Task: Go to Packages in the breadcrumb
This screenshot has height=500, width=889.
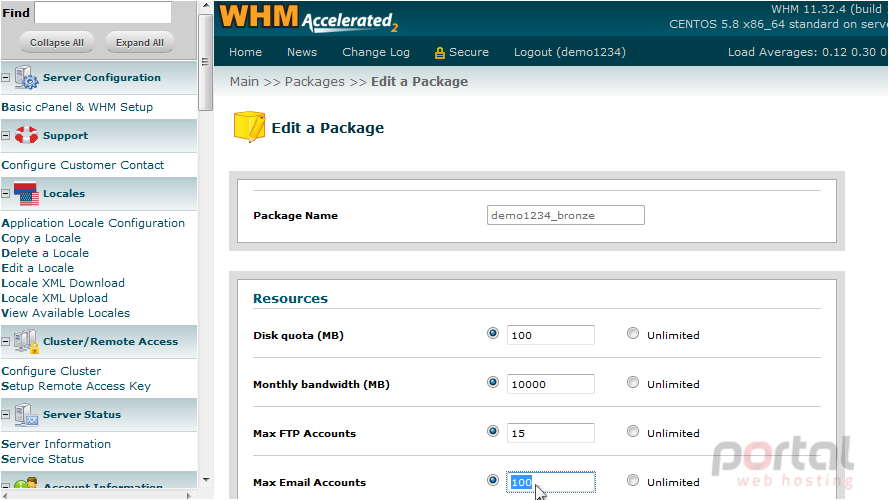Action: click(x=315, y=82)
